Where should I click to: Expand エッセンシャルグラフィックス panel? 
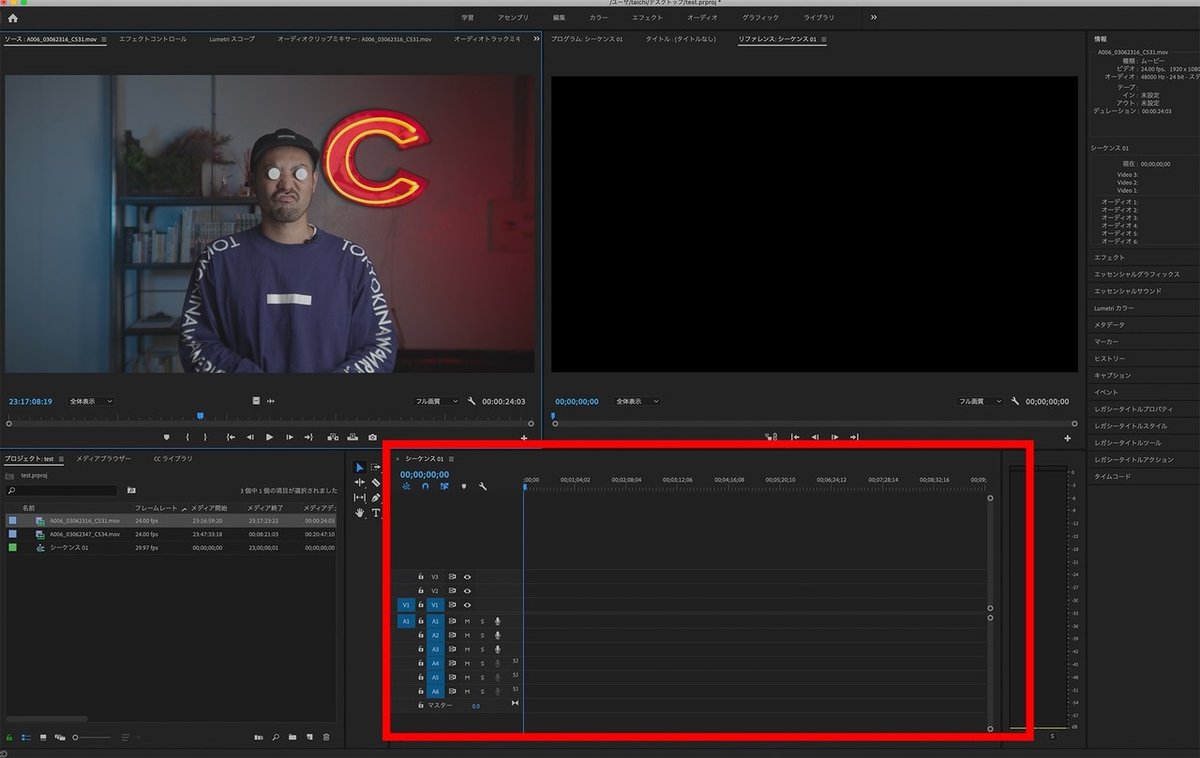(1137, 274)
